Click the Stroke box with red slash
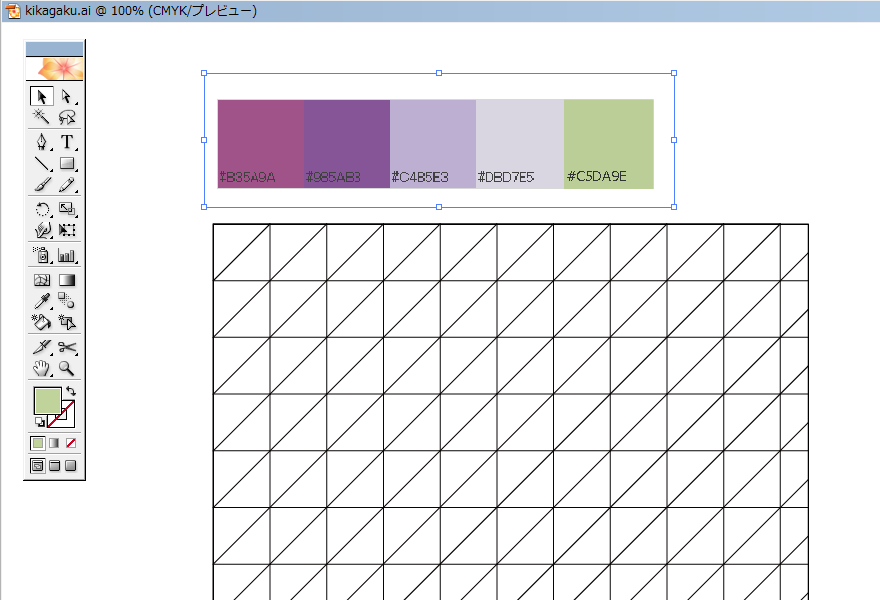 coord(66,420)
